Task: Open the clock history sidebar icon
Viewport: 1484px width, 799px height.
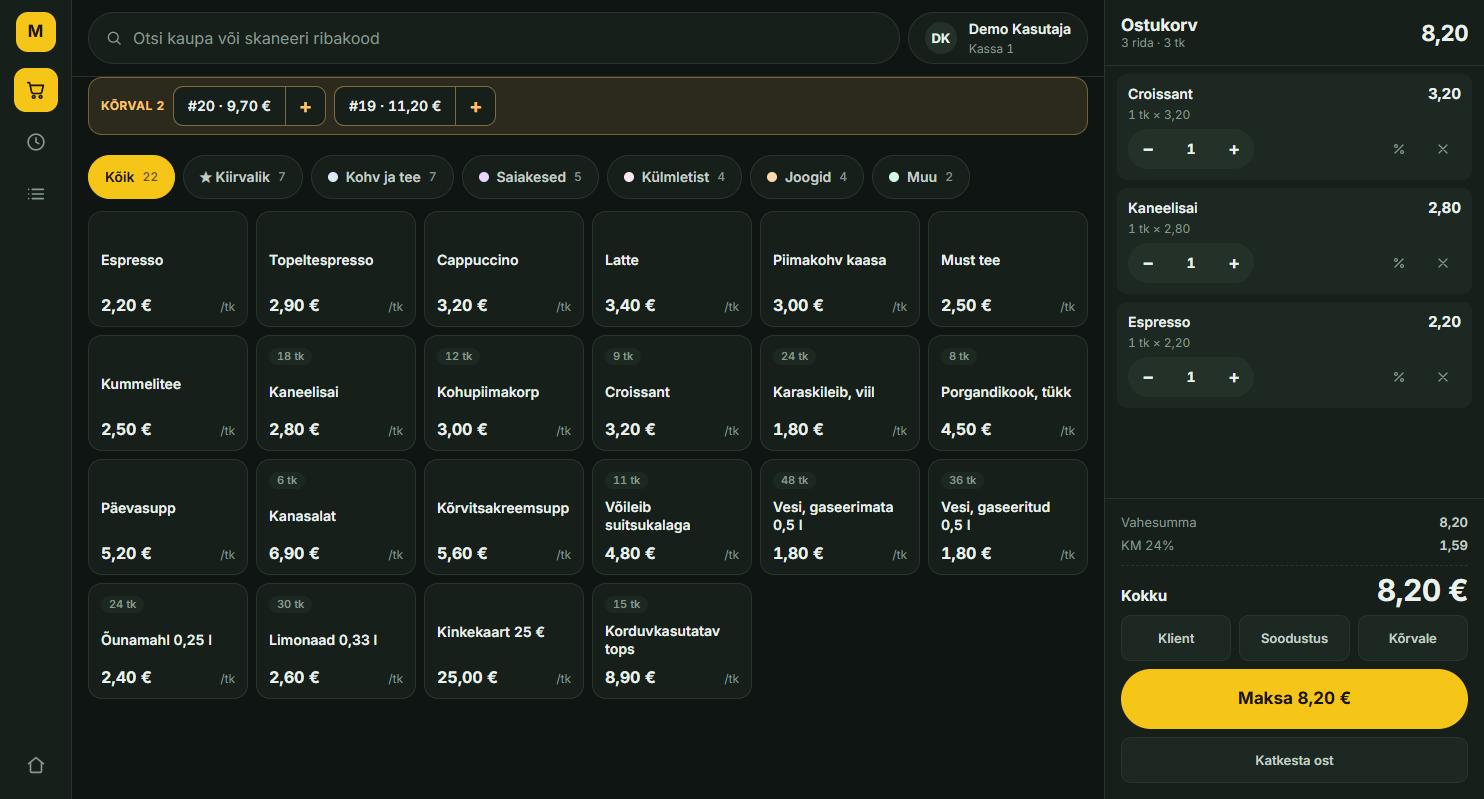Action: 36,142
